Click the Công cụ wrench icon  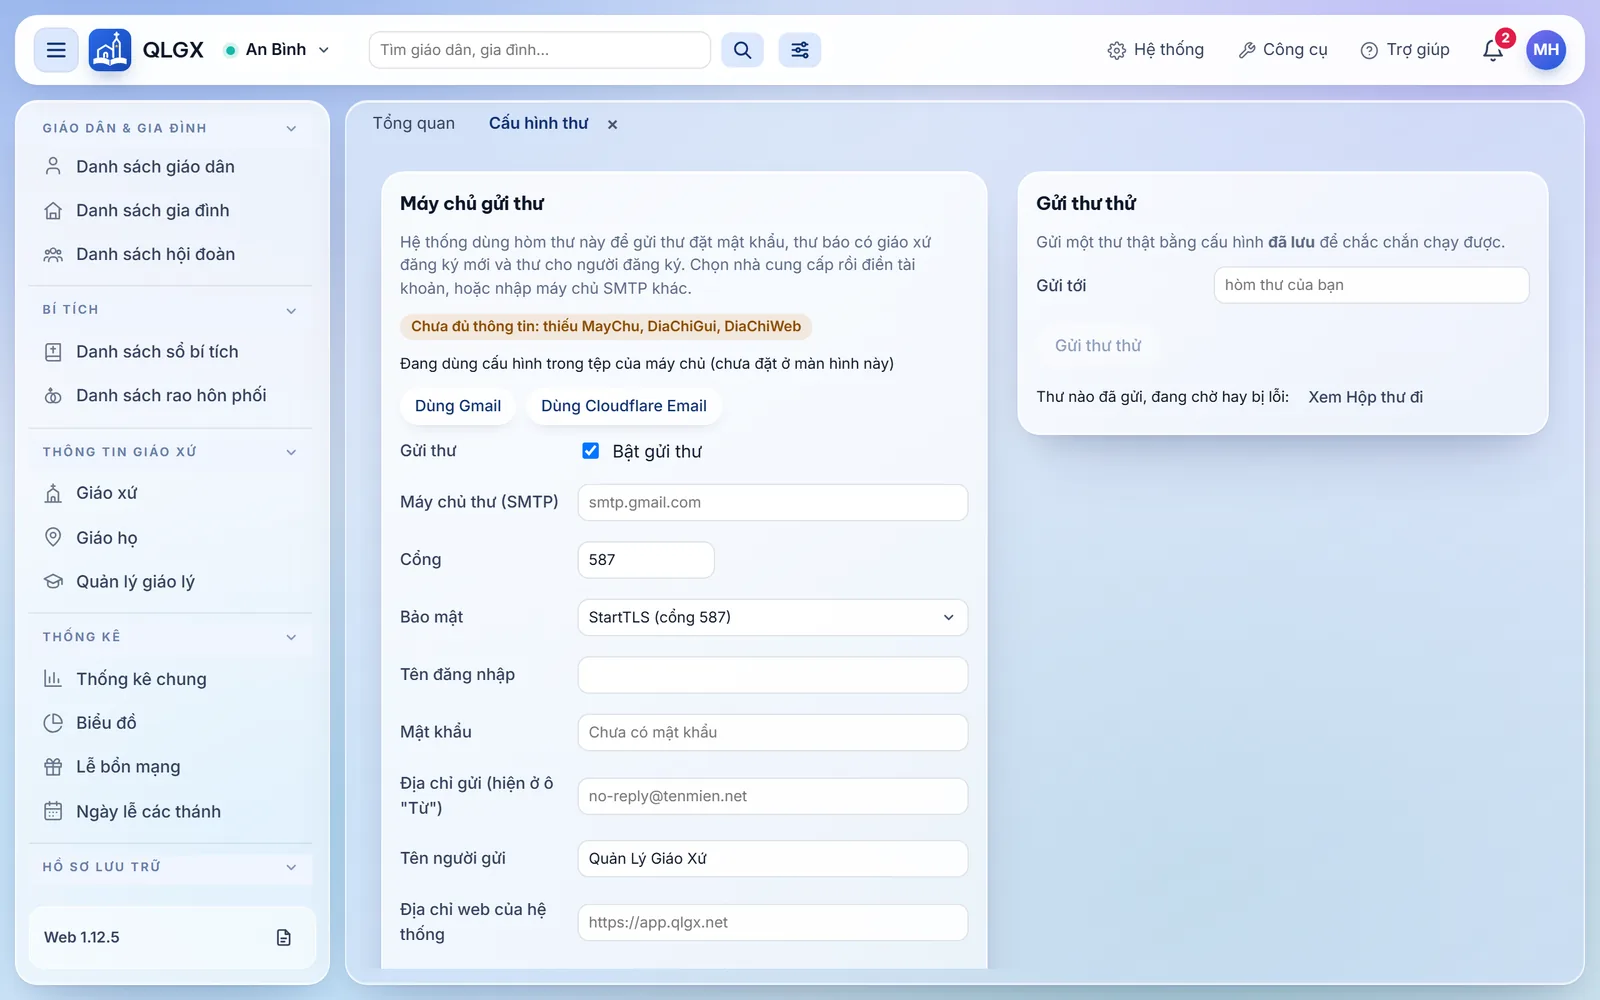[1246, 50]
